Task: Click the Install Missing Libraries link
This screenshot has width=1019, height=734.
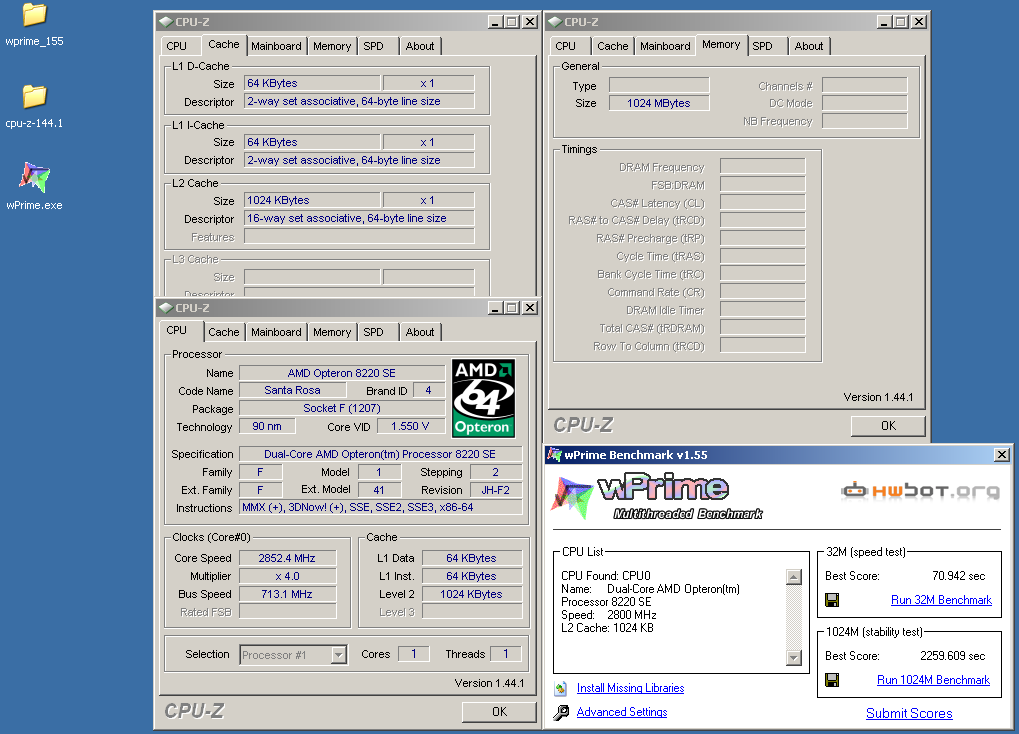Action: pos(630,688)
